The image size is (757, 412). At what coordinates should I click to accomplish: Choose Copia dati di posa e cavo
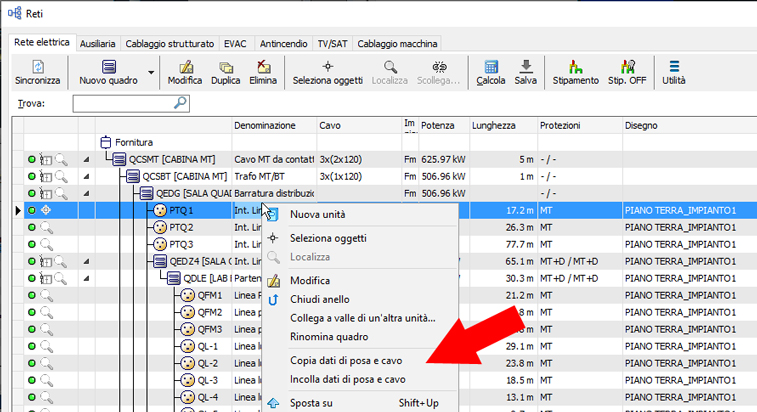[x=360, y=361]
